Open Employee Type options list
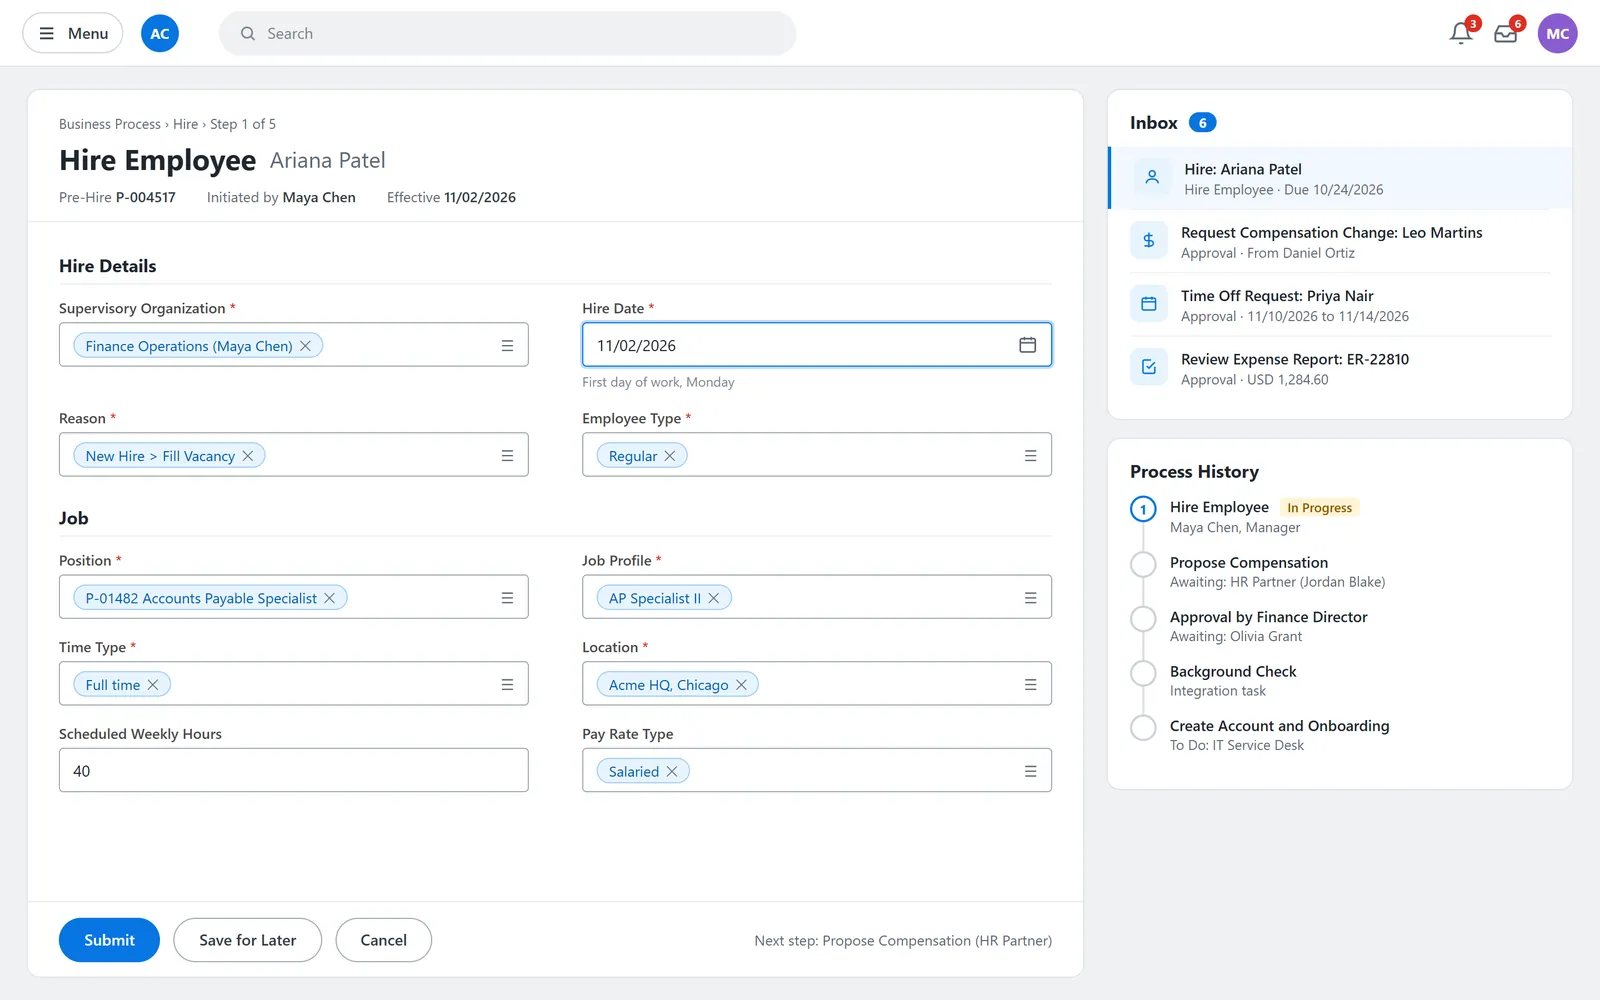1600x1000 pixels. 1030,456
